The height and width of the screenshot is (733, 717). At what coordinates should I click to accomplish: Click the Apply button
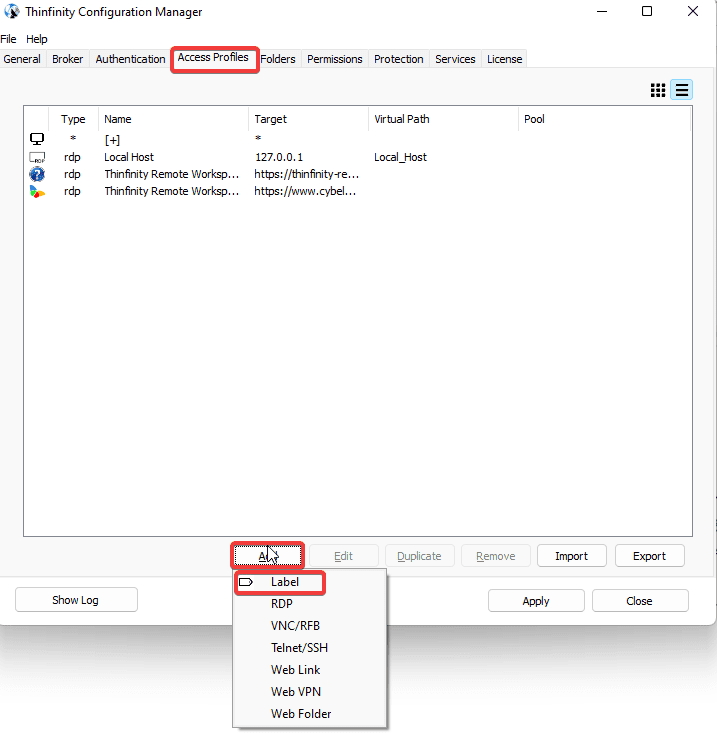coord(536,601)
